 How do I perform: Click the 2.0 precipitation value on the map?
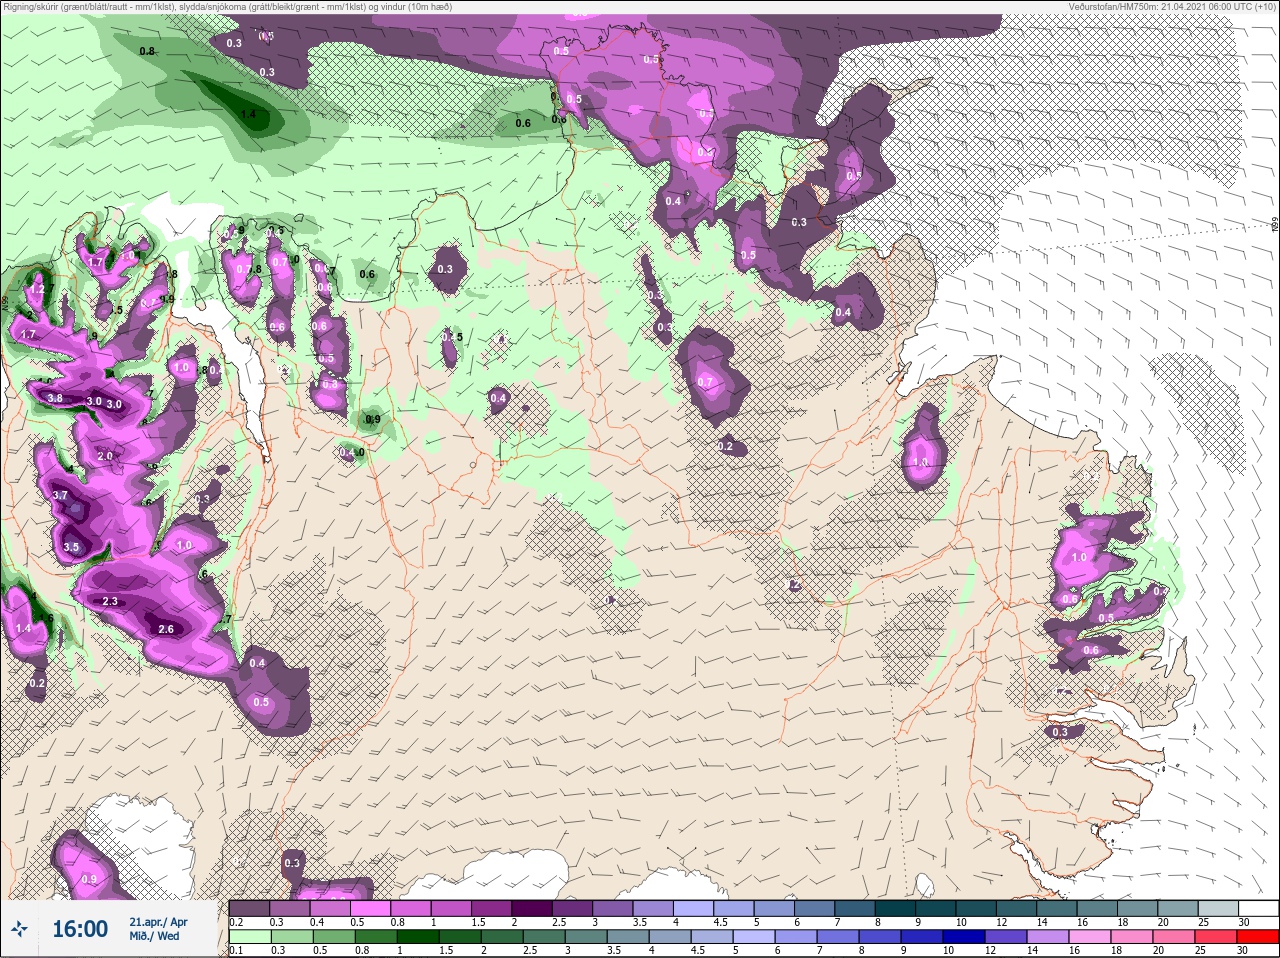pyautogui.click(x=104, y=456)
